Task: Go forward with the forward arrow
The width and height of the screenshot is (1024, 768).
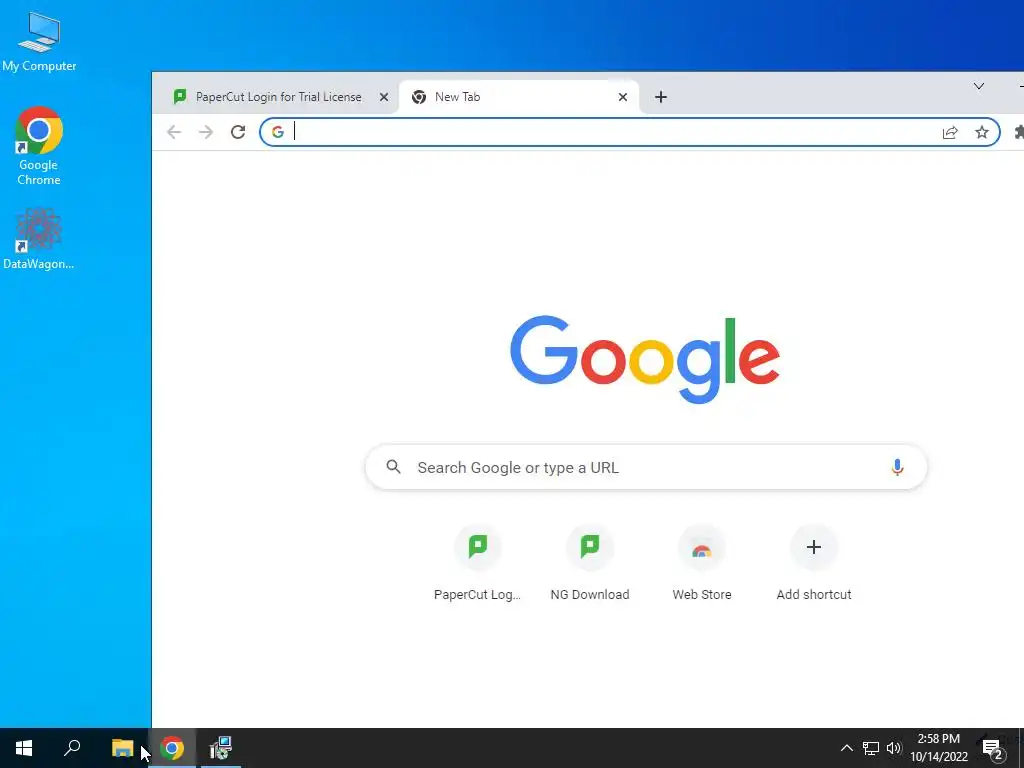Action: tap(206, 132)
